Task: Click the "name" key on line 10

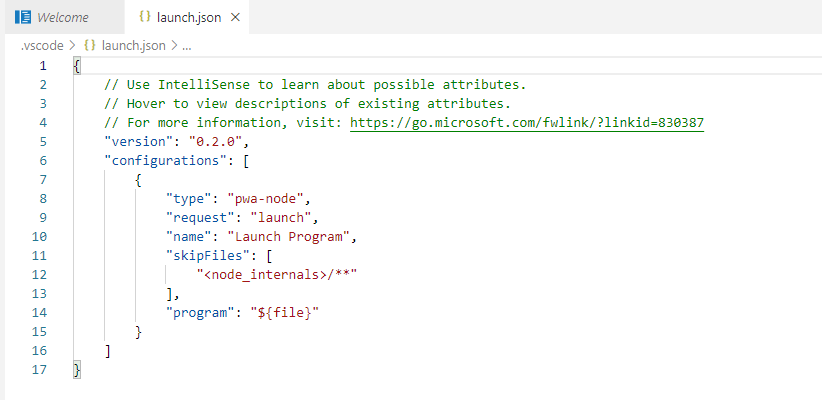Action: click(x=187, y=236)
